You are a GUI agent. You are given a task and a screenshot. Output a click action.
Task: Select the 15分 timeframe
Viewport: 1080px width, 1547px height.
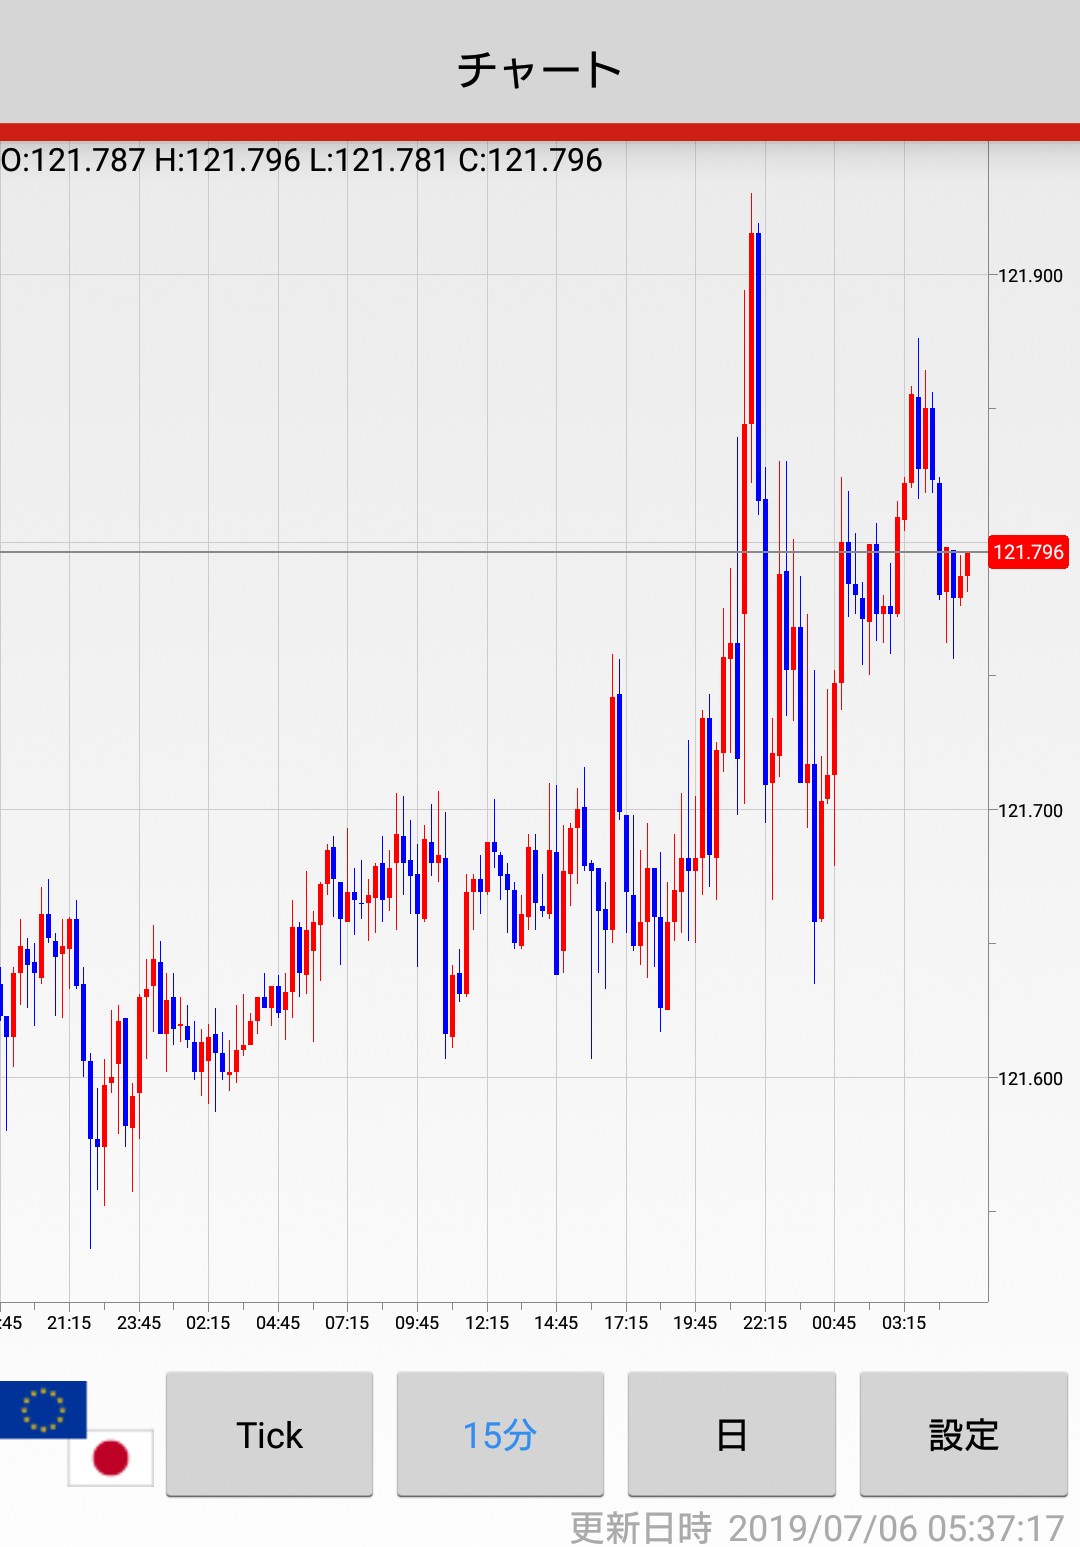pyautogui.click(x=500, y=1434)
